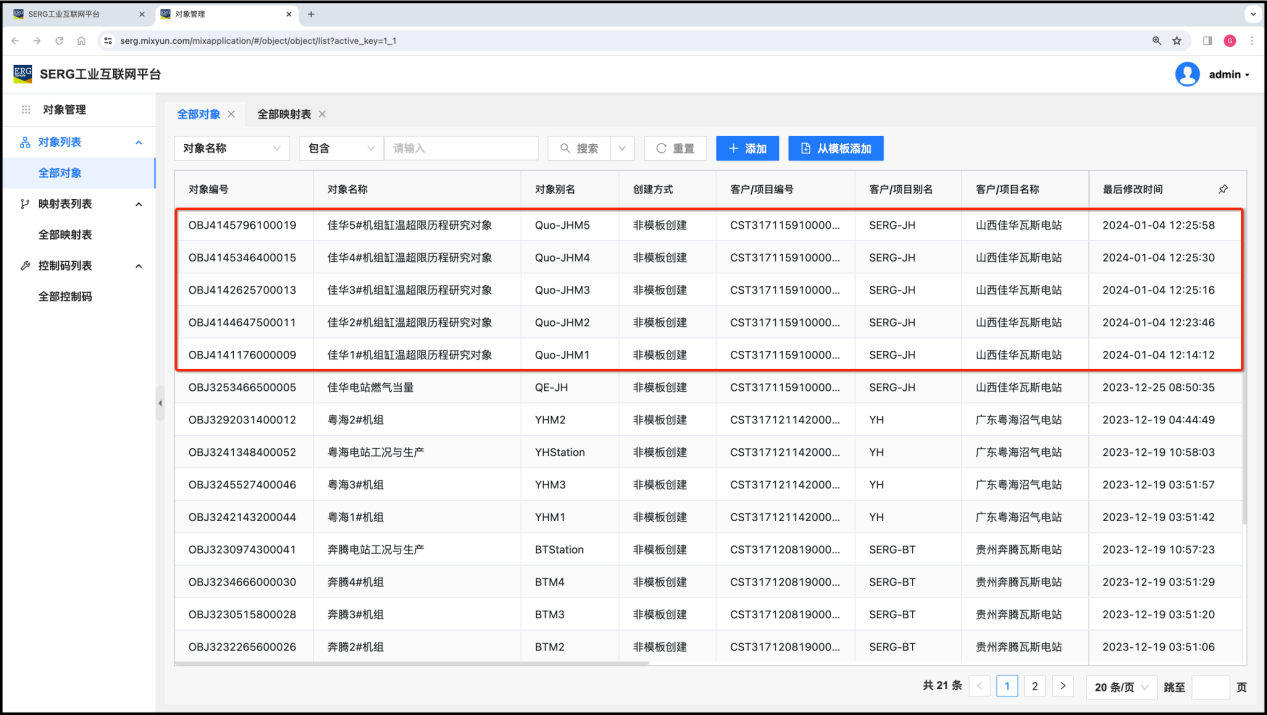Switch to the 全部映射表 tab
1267x715 pixels.
[x=284, y=114]
